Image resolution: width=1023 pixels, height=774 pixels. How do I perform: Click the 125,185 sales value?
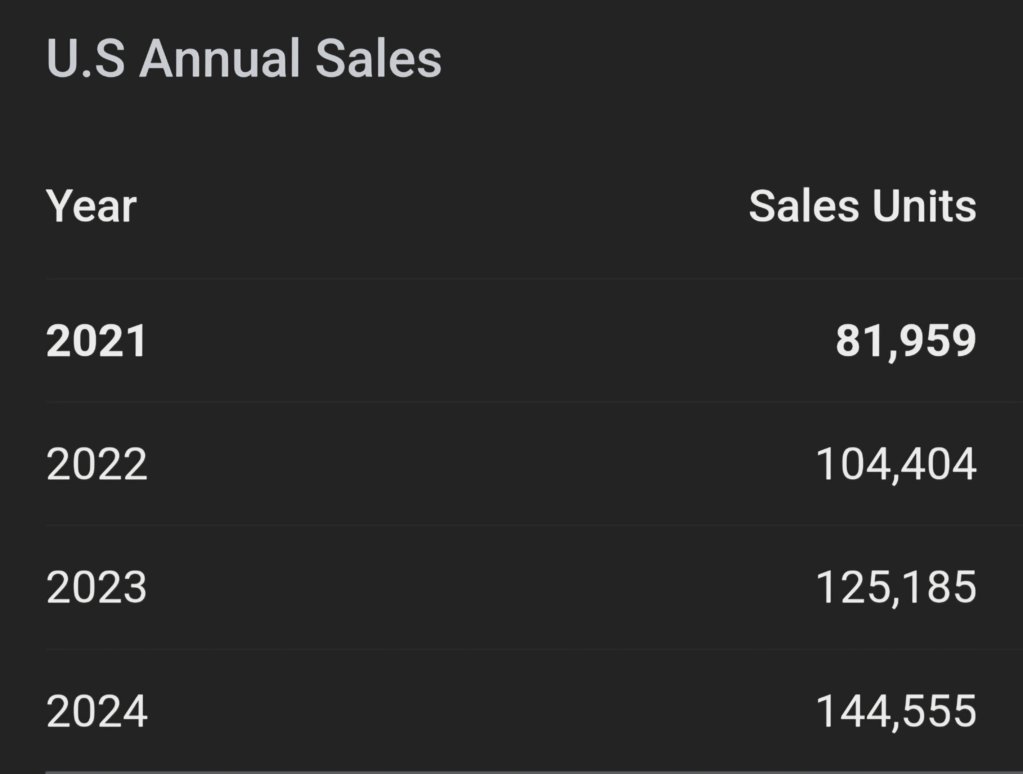[896, 587]
